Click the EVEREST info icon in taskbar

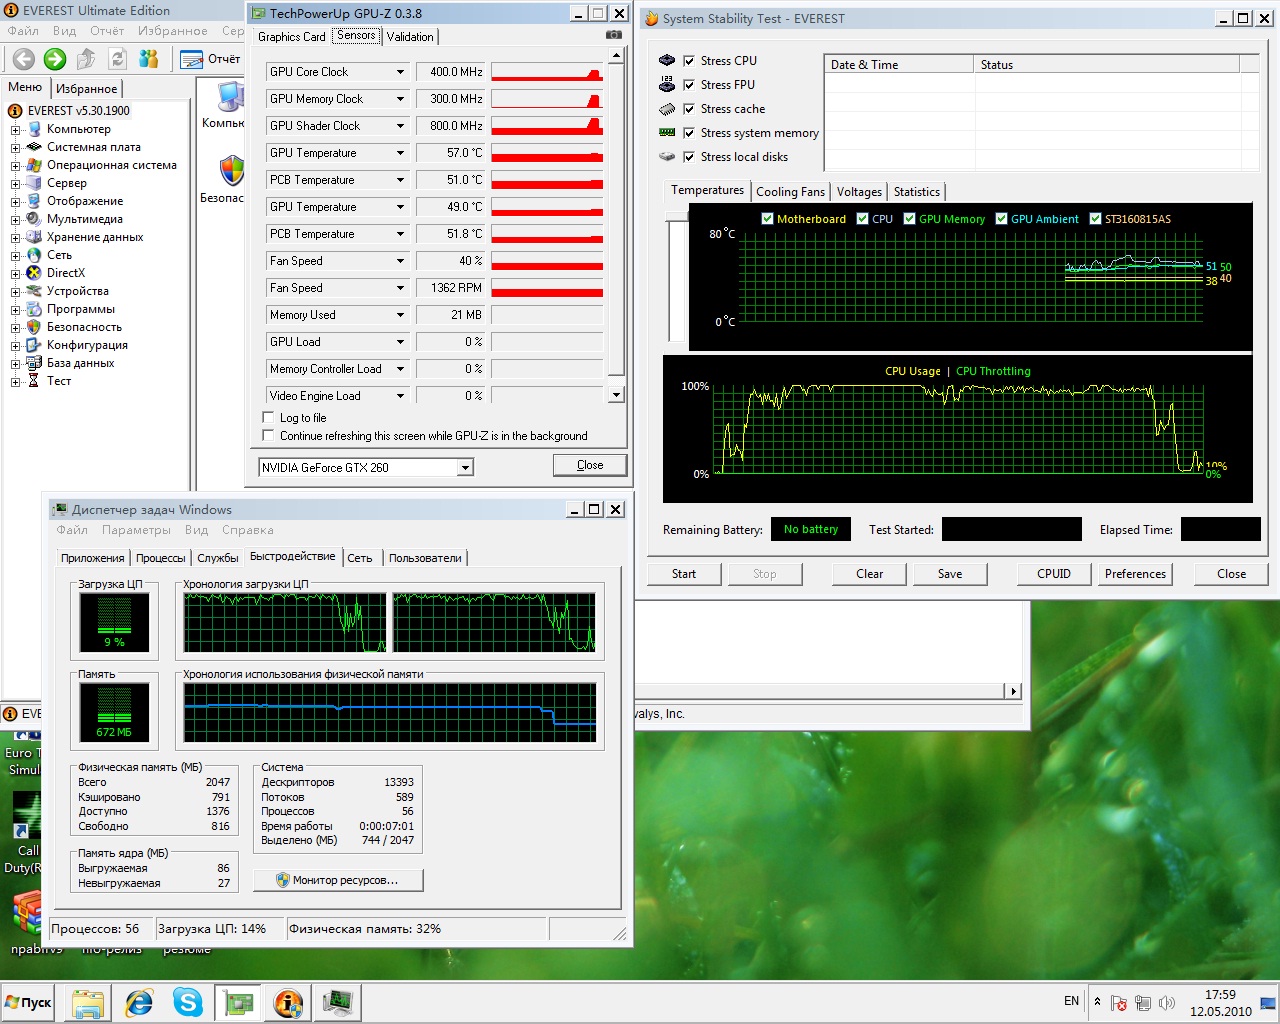[288, 1002]
